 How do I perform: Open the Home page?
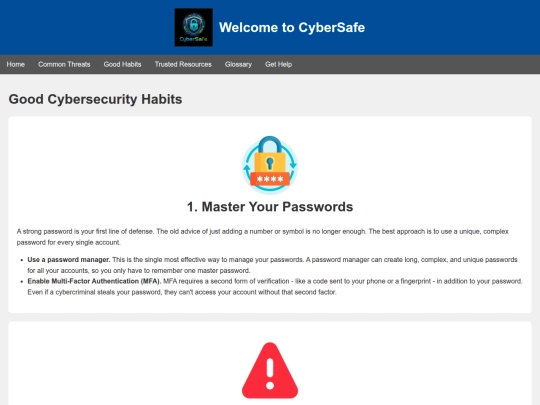tap(15, 64)
